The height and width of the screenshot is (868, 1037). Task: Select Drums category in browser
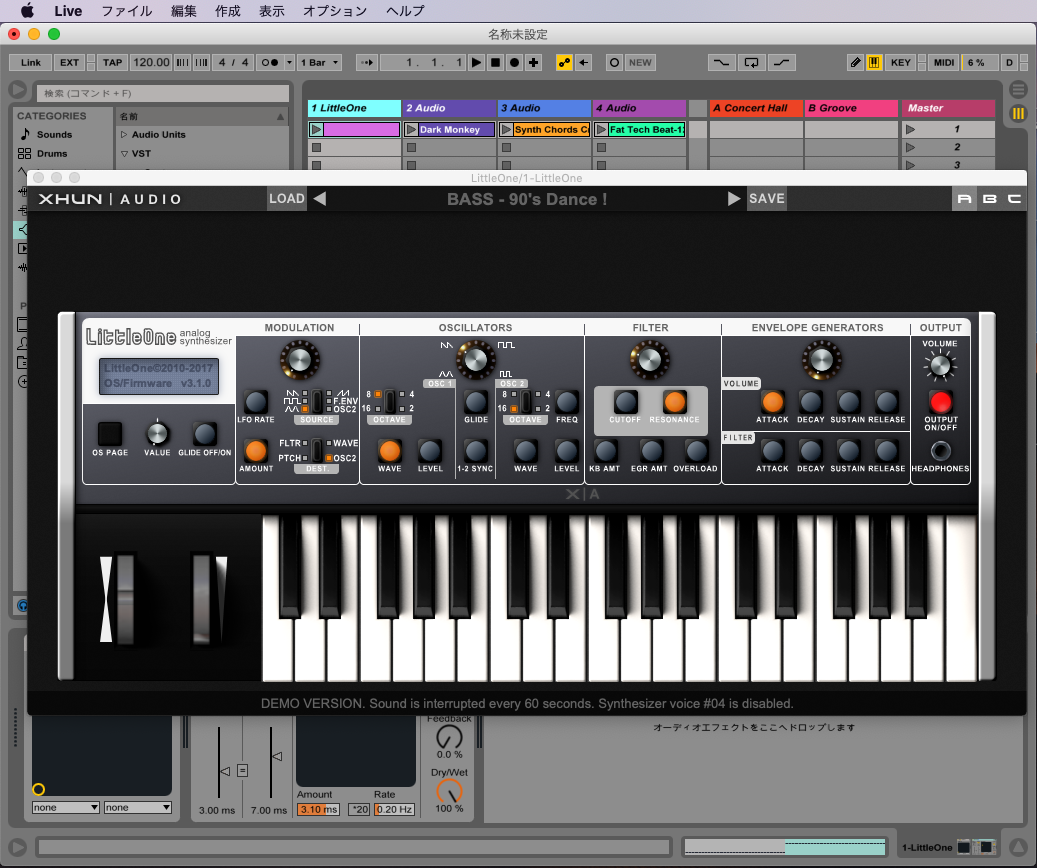(x=52, y=153)
